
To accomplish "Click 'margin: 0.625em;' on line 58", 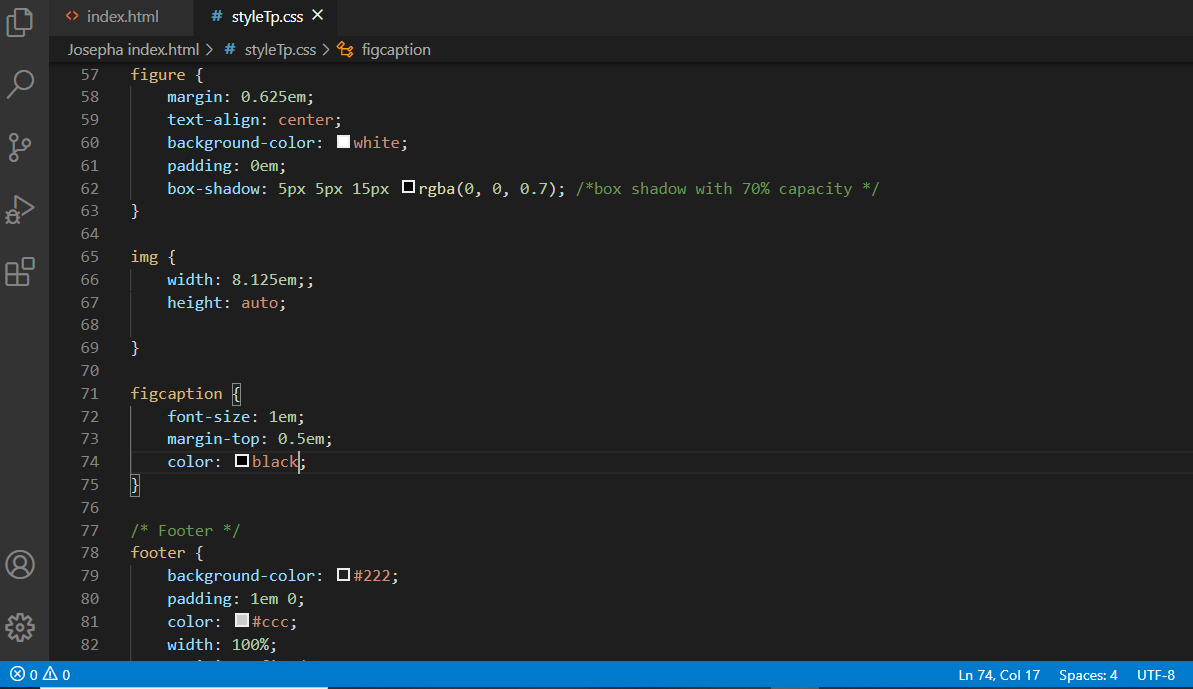I will point(240,97).
